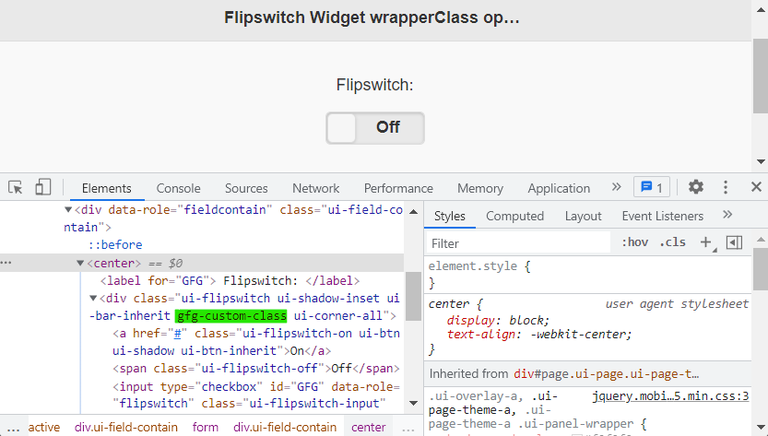768x436 pixels.
Task: Open the Memory tab
Action: [x=480, y=188]
